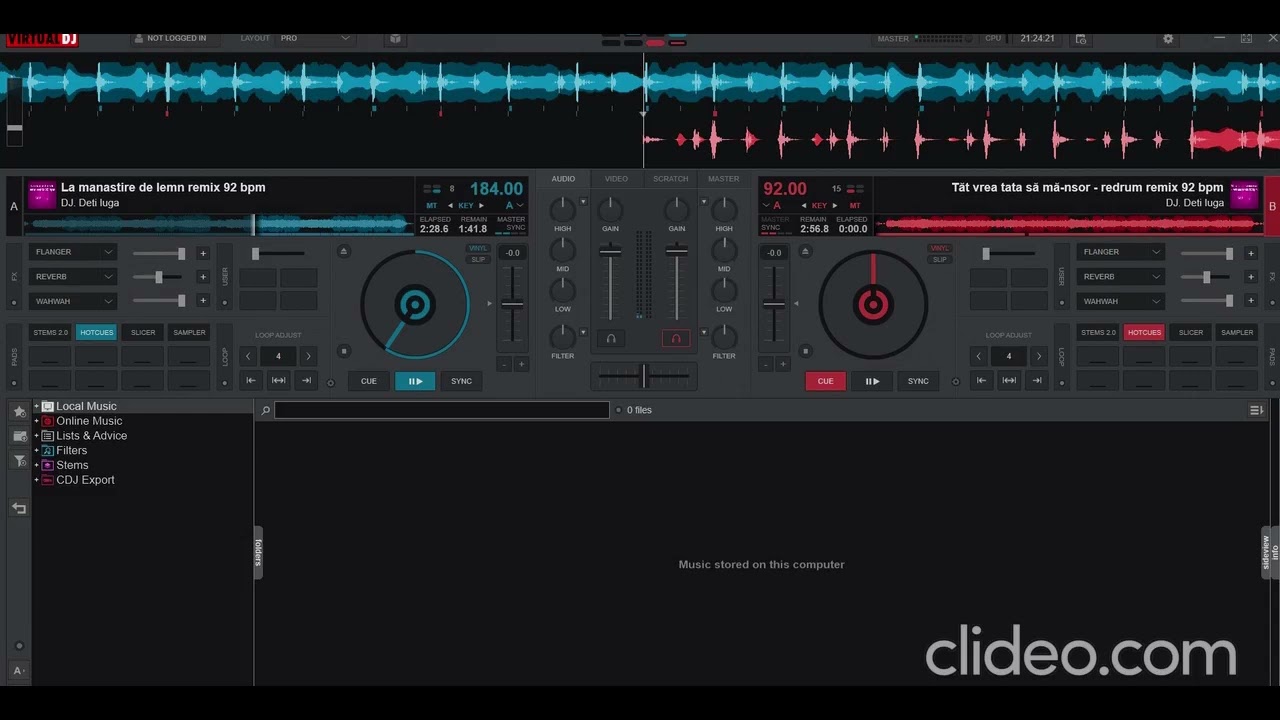The image size is (1280, 720).
Task: Play/pause the right deck B
Action: (x=872, y=381)
